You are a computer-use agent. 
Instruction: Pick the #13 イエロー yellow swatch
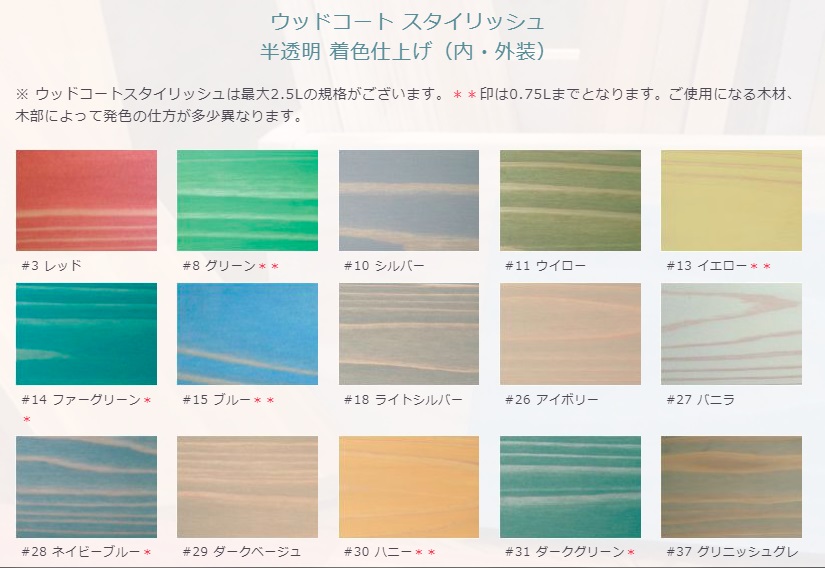coord(731,200)
